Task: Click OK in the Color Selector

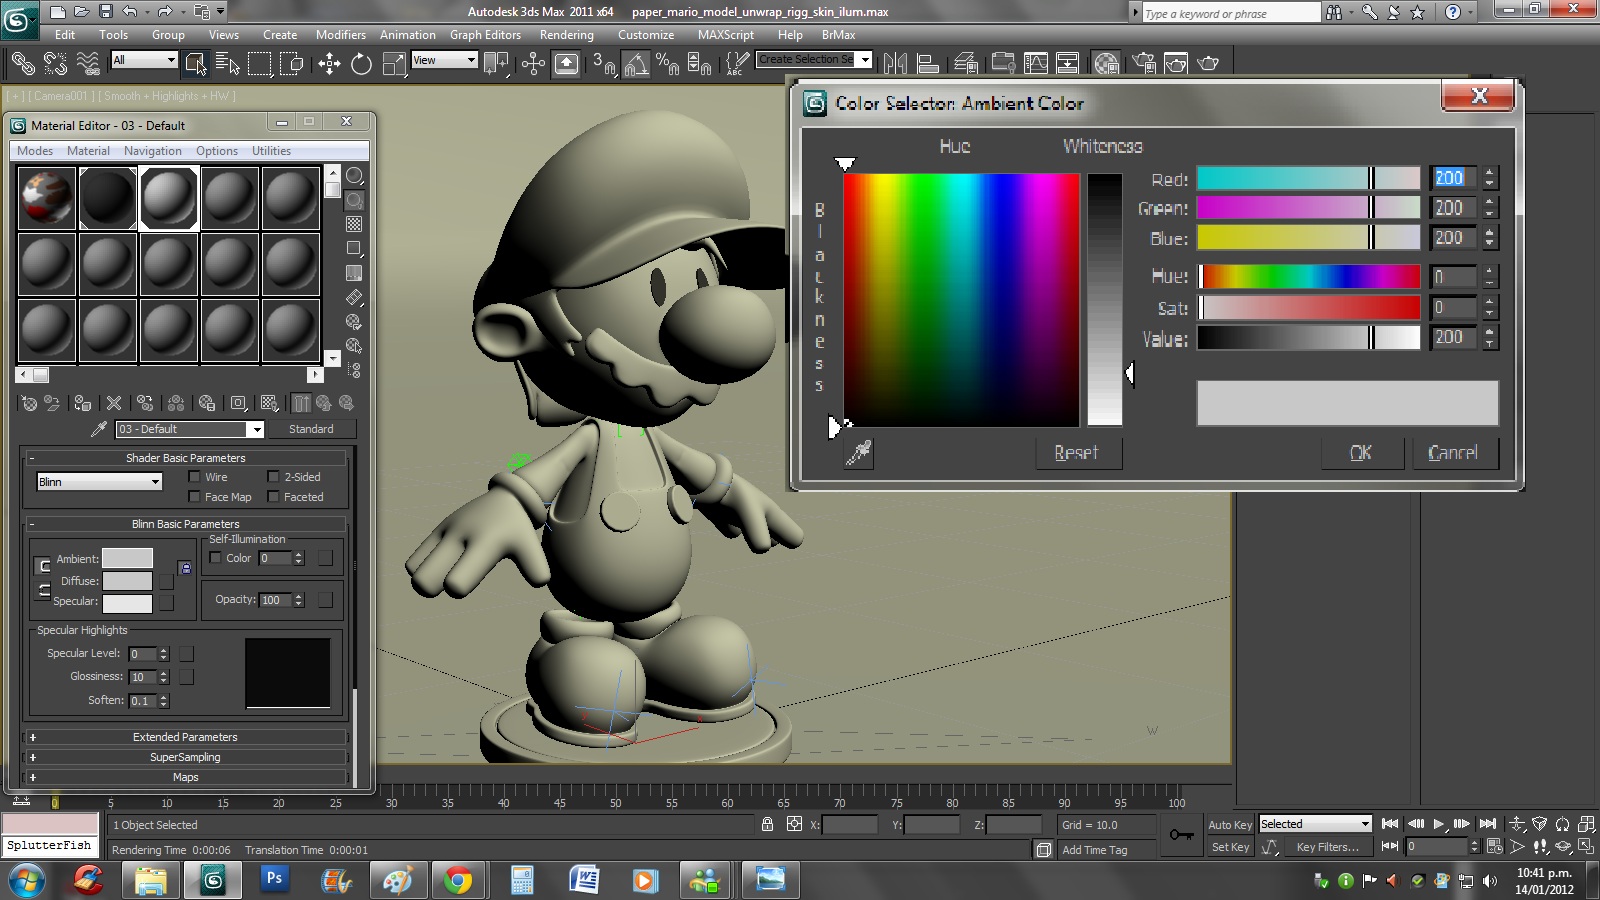Action: click(x=1361, y=453)
